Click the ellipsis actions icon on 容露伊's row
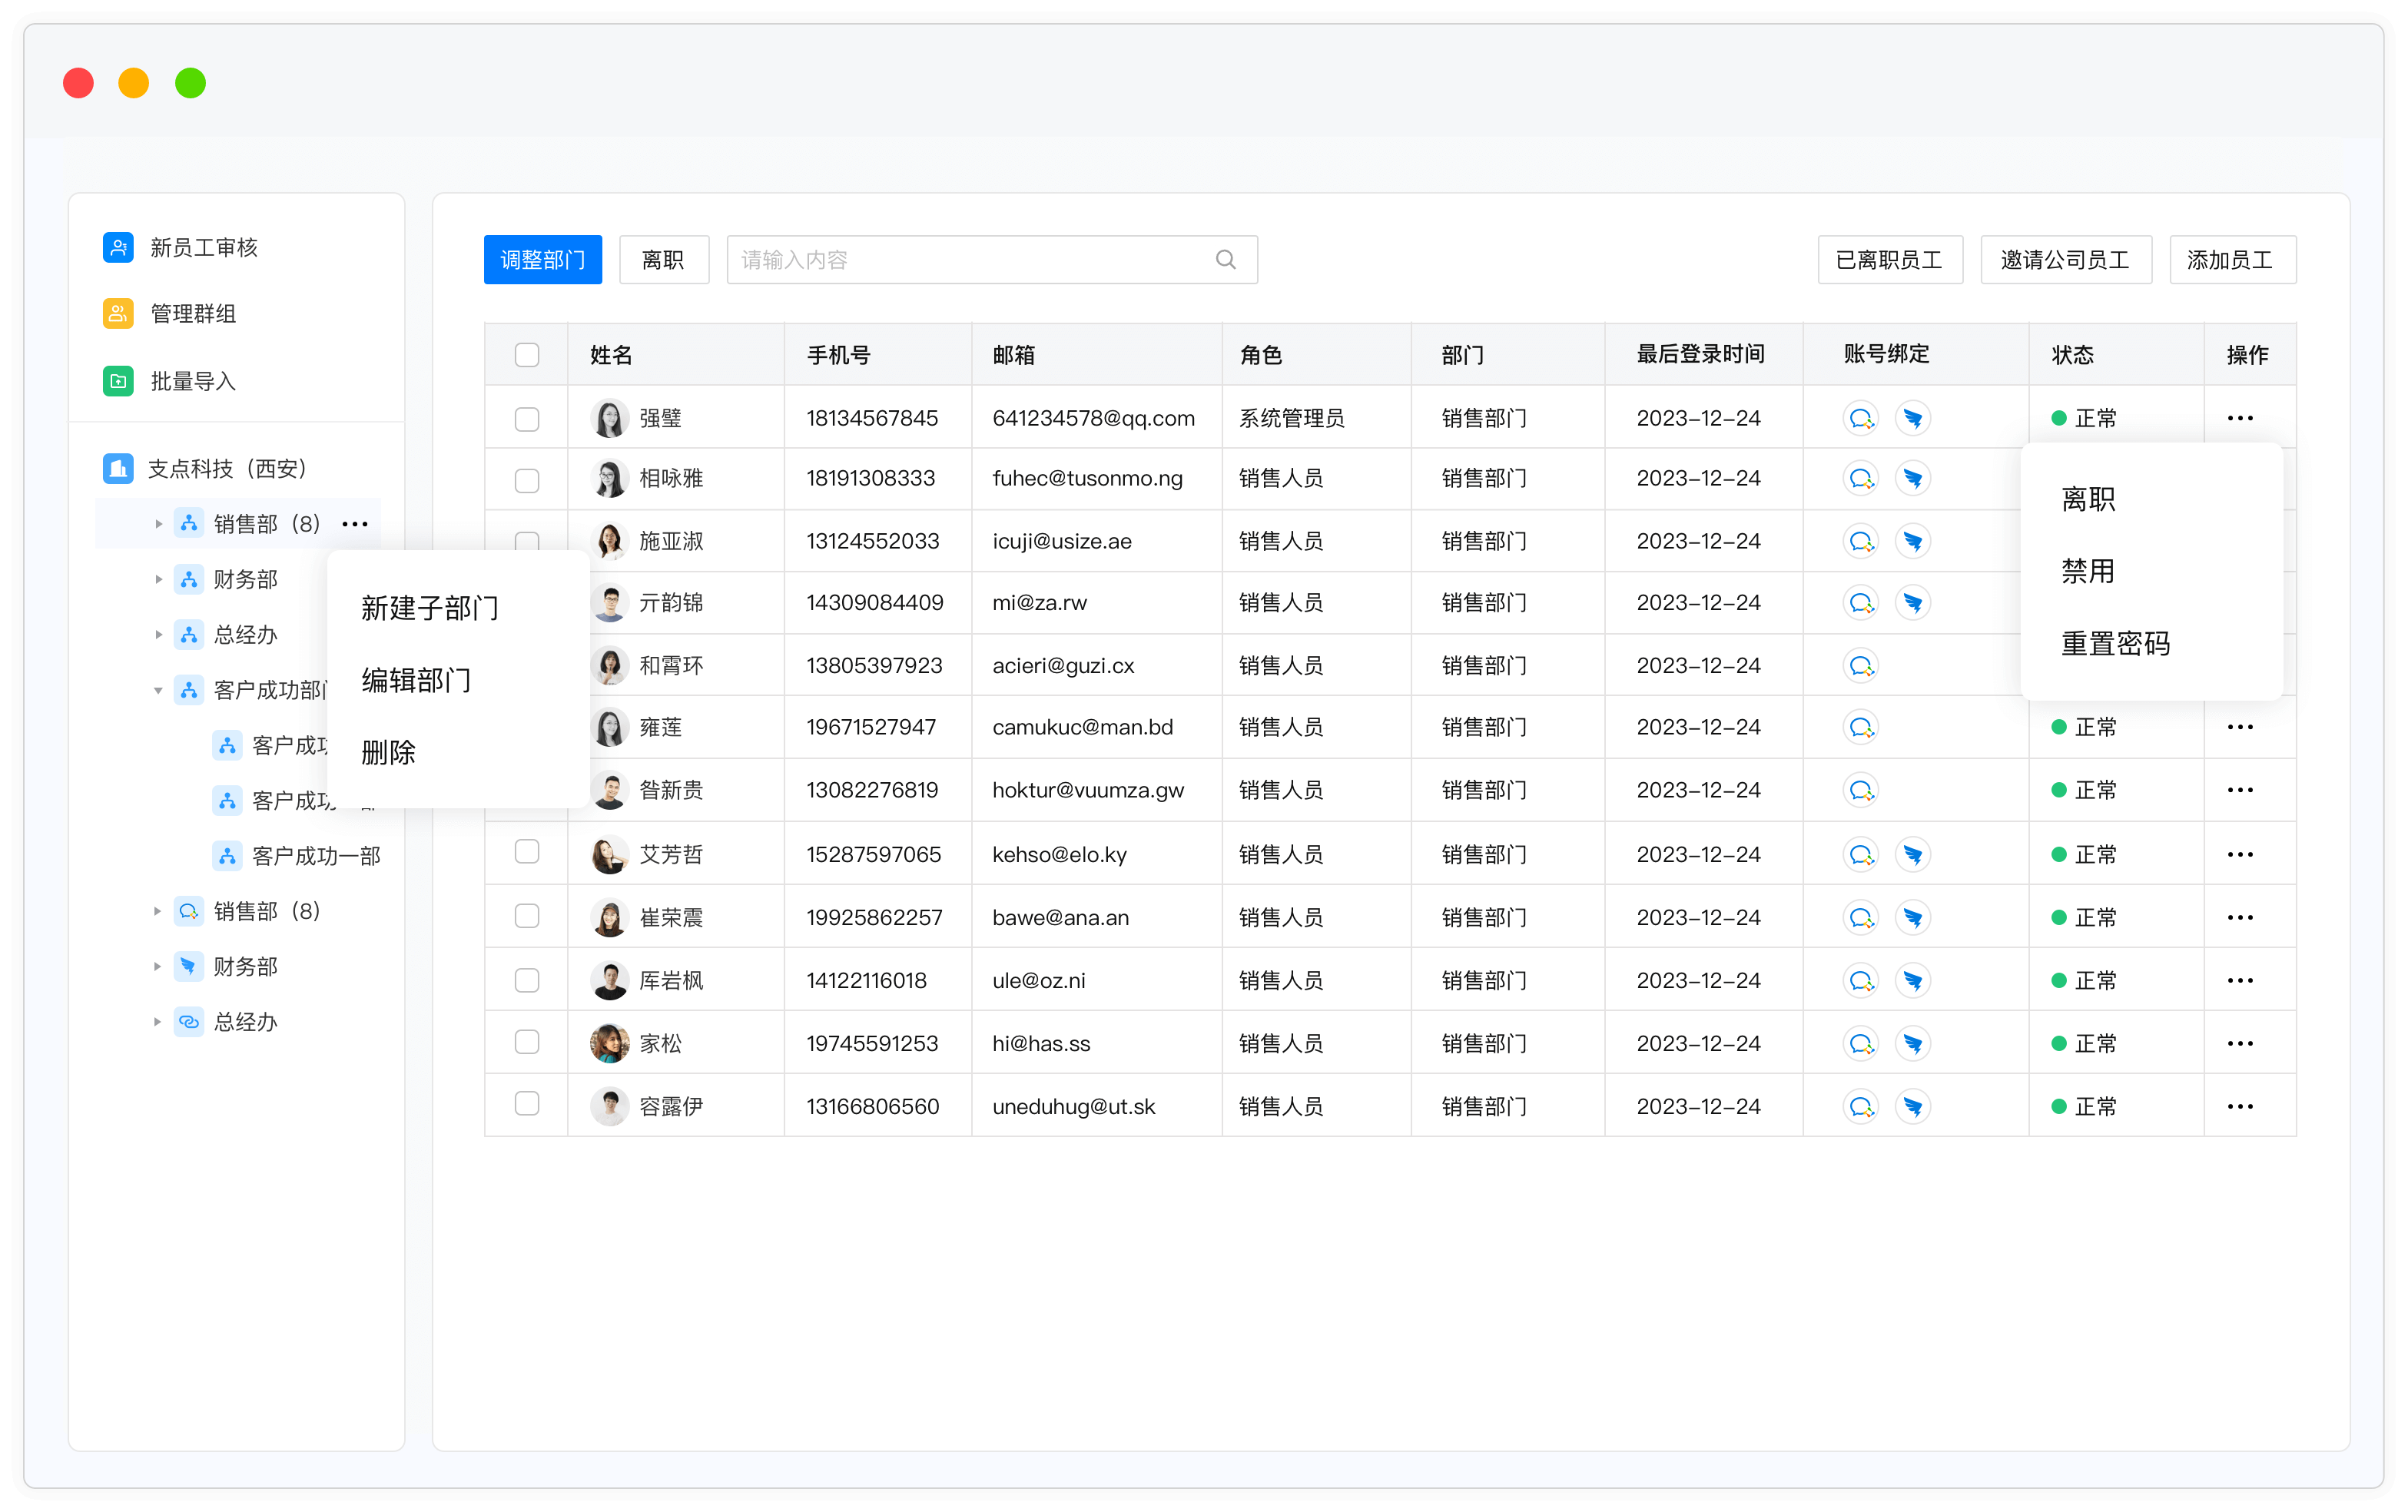Screen dimensions: 2408x1512 coord(2241,1106)
